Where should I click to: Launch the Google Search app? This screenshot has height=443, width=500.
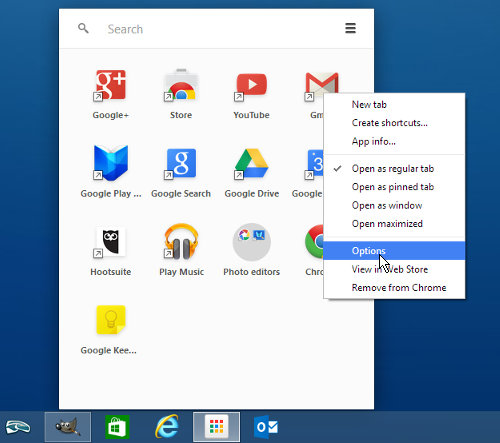(181, 163)
